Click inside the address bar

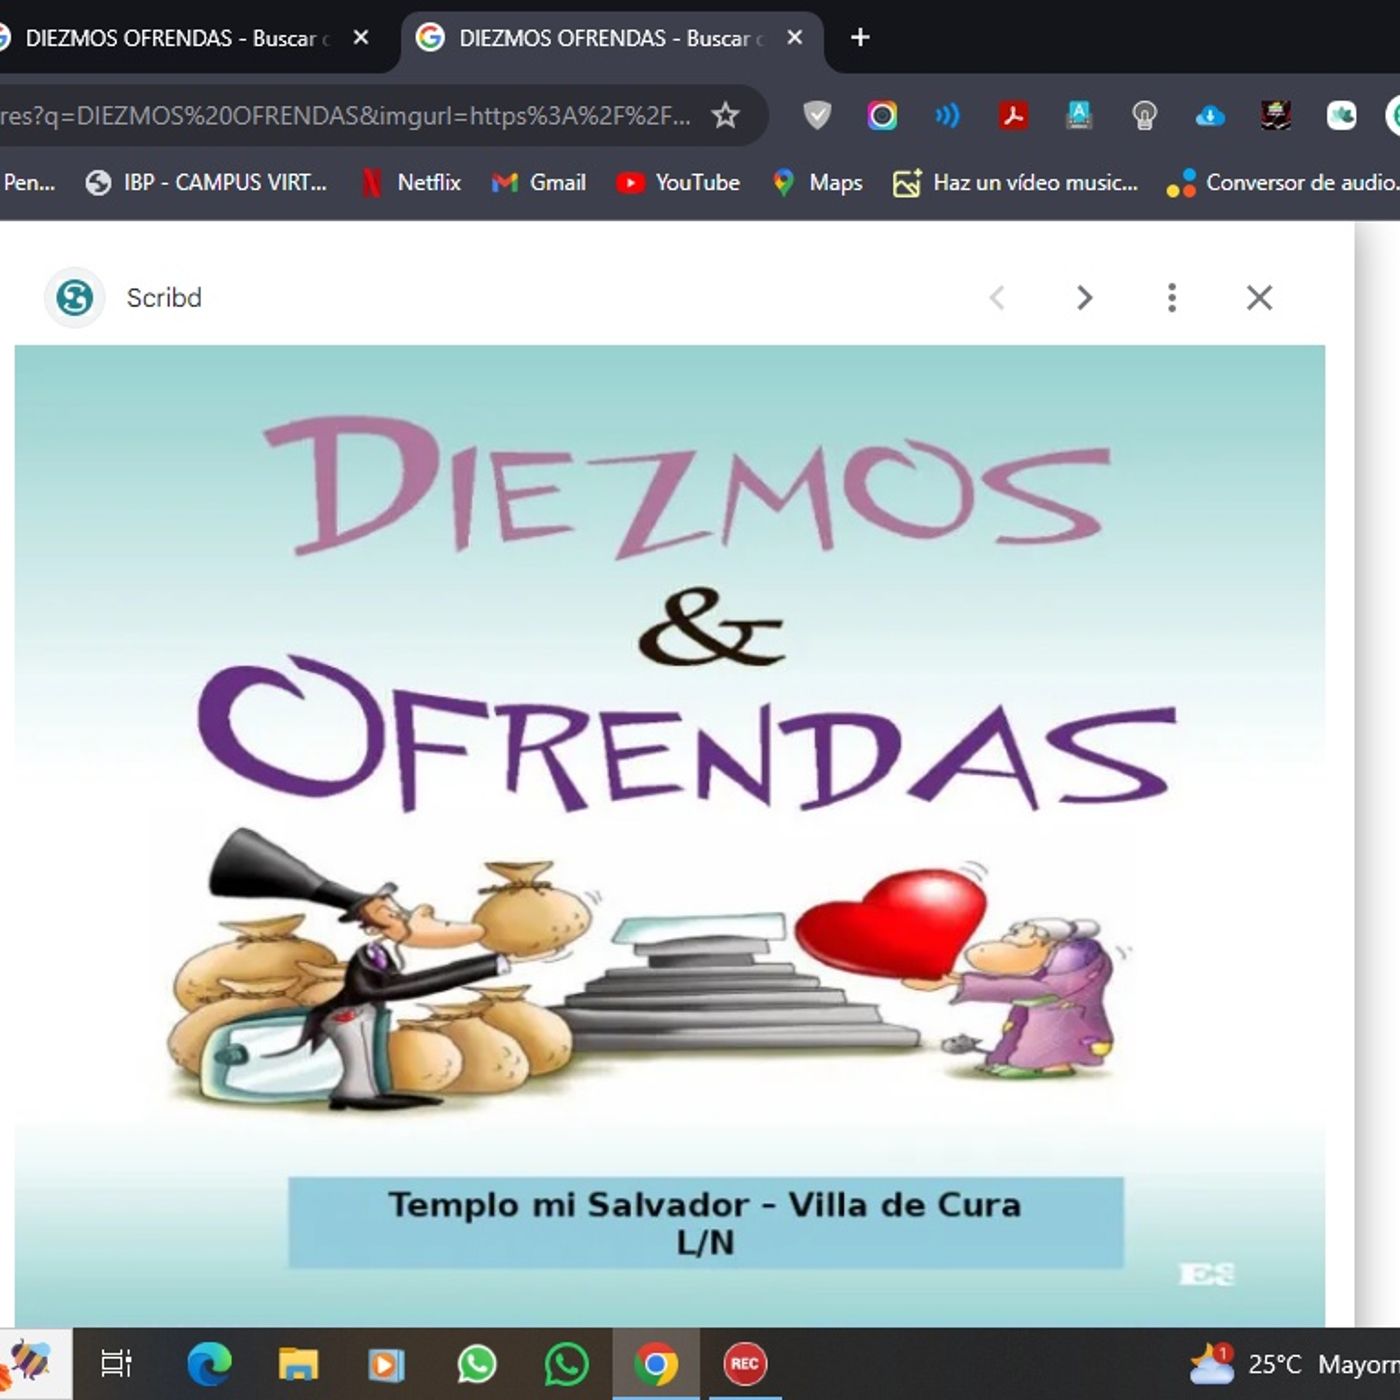[350, 114]
